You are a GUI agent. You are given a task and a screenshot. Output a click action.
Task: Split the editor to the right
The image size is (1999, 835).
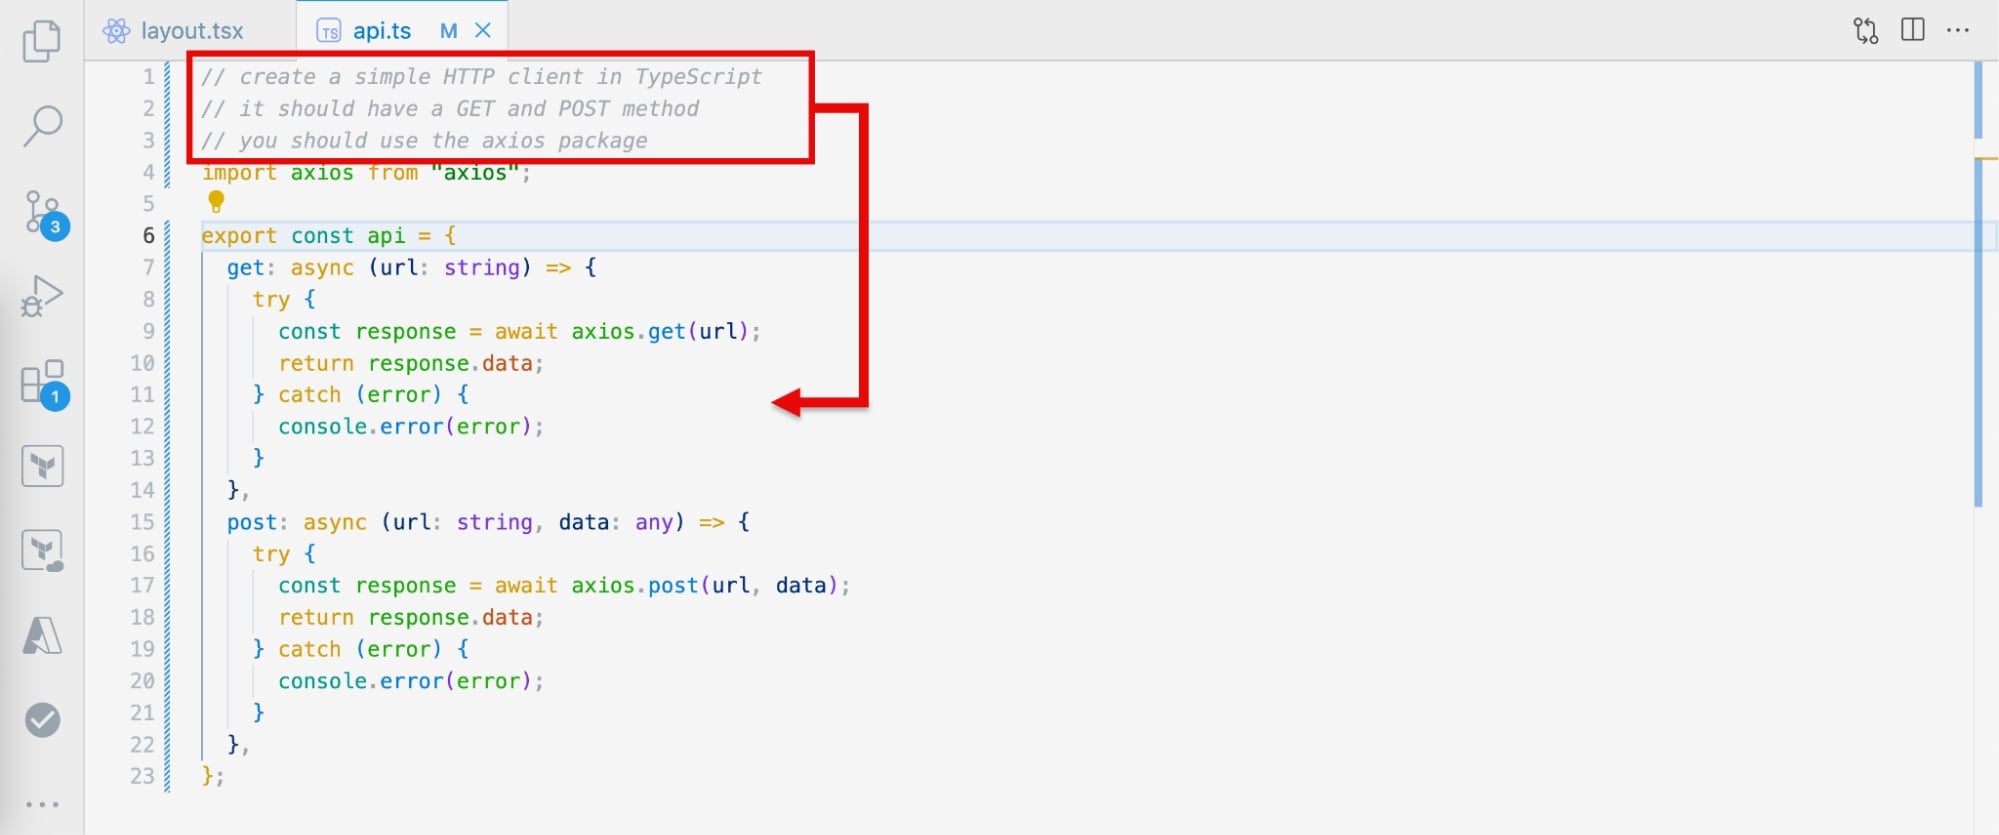coord(1912,30)
